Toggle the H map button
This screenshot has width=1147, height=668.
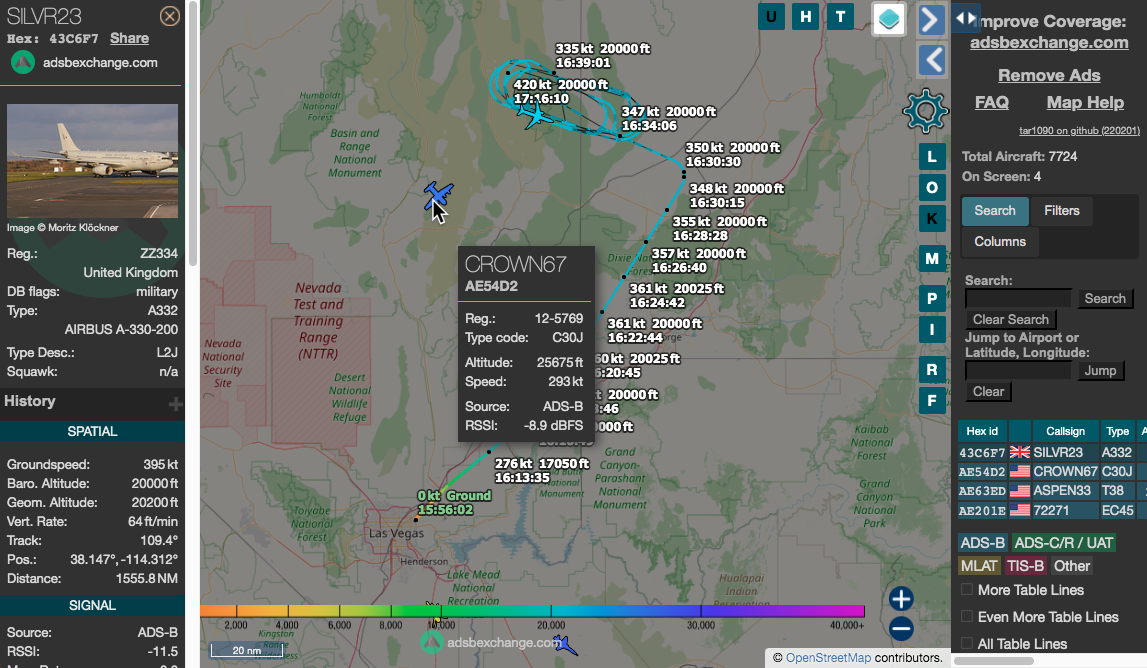pos(805,17)
